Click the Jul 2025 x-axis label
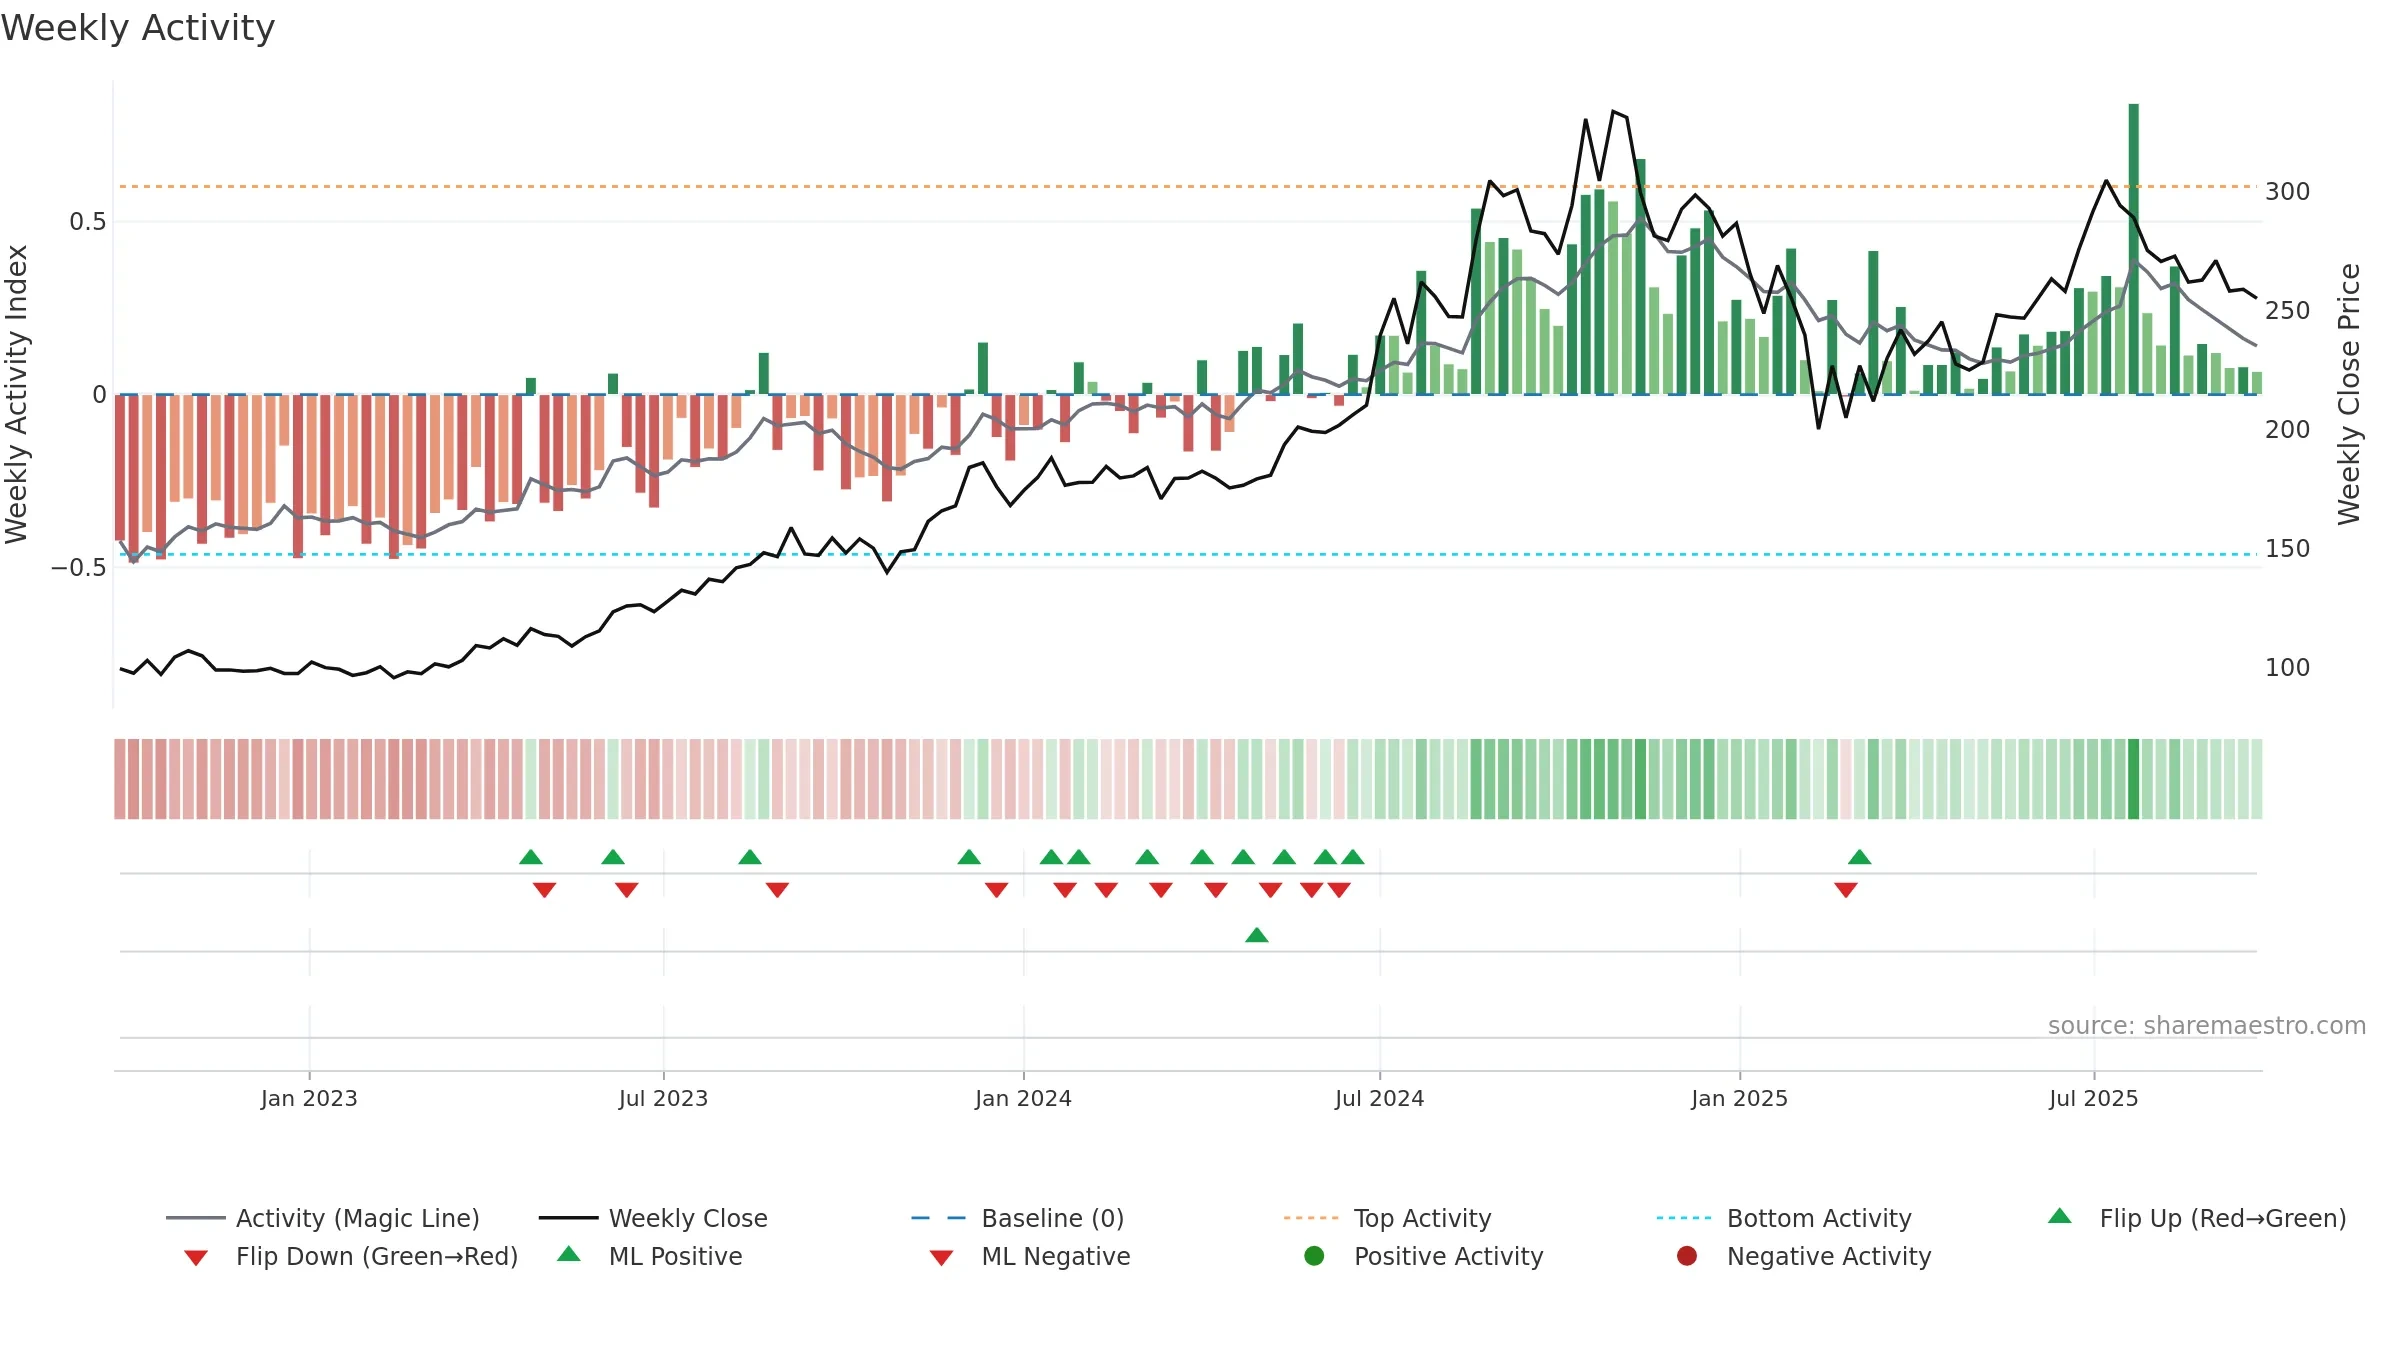Image resolution: width=2400 pixels, height=1350 pixels. [x=2093, y=1098]
